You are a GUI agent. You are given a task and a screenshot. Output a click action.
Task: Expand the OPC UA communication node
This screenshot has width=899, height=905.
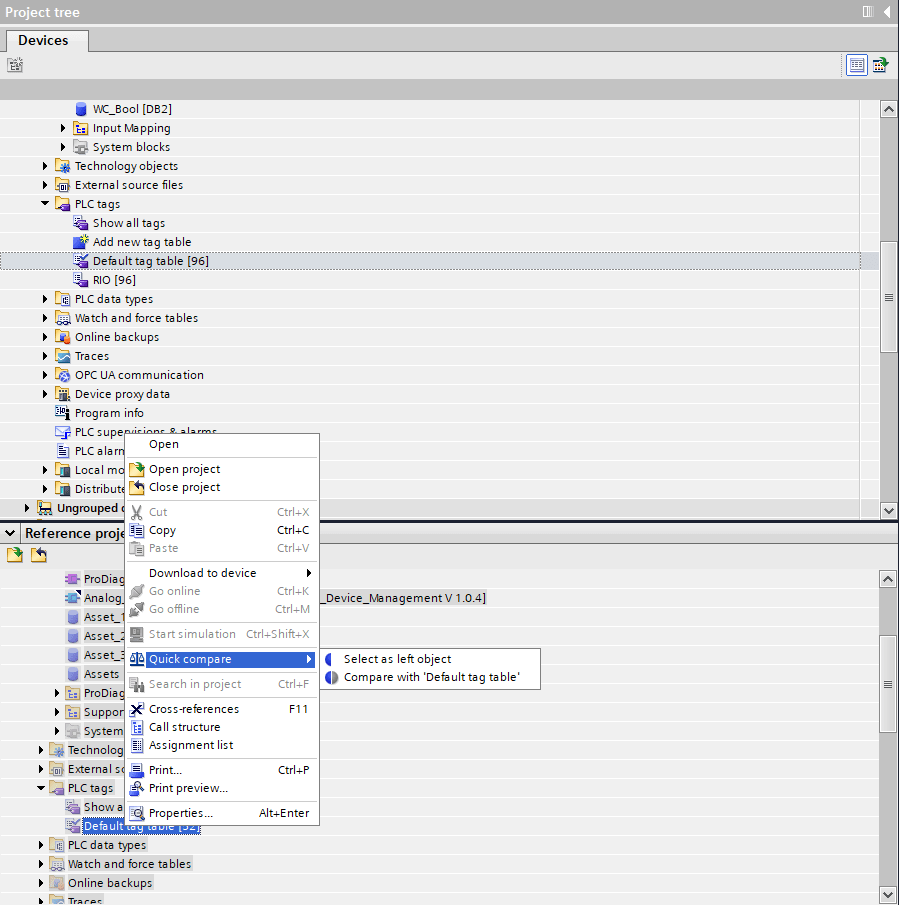45,375
